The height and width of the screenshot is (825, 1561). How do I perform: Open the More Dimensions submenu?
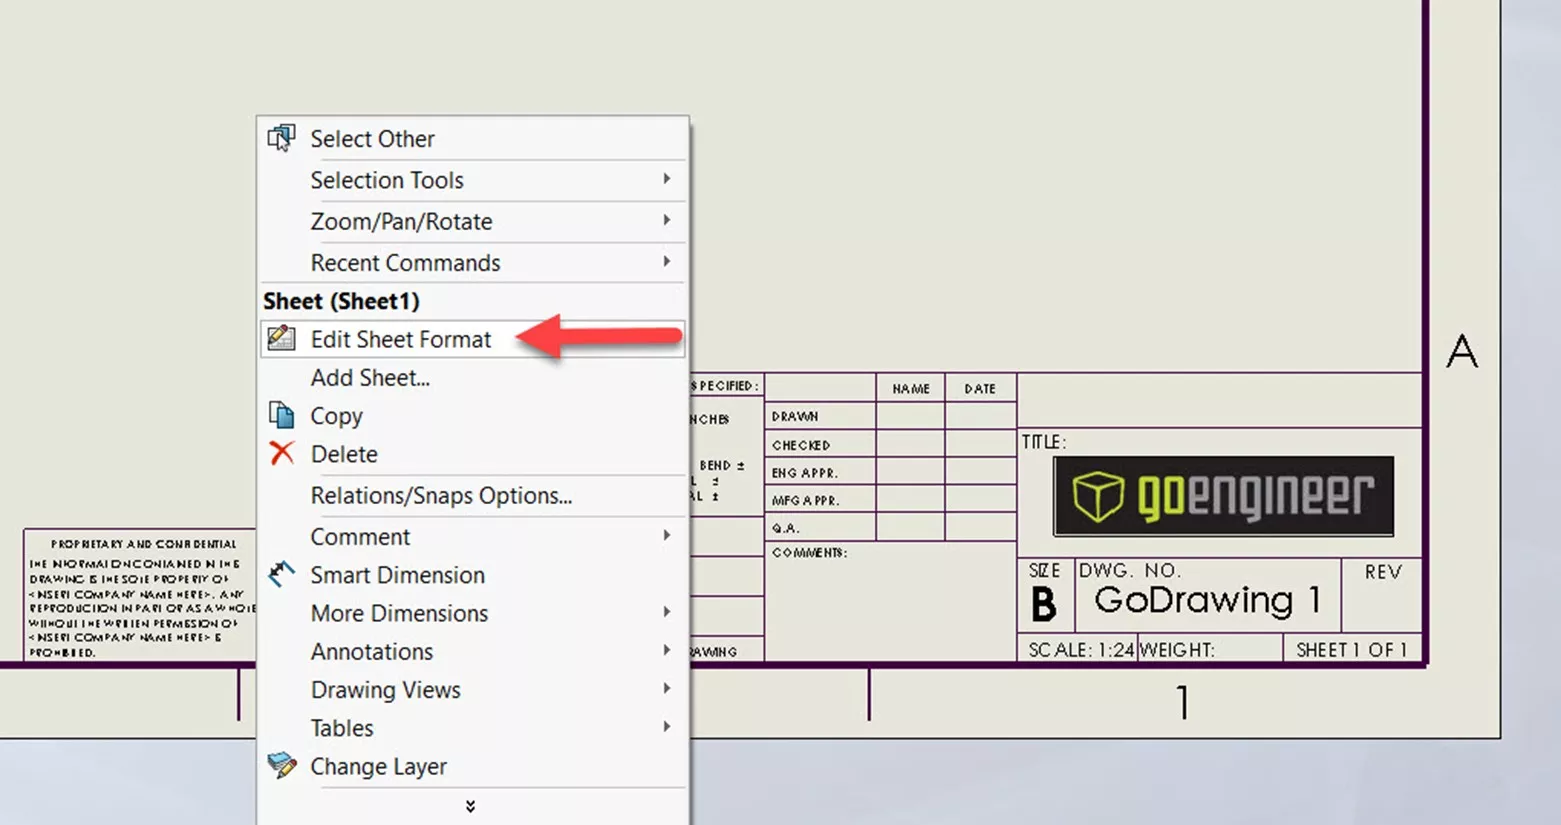tap(399, 613)
